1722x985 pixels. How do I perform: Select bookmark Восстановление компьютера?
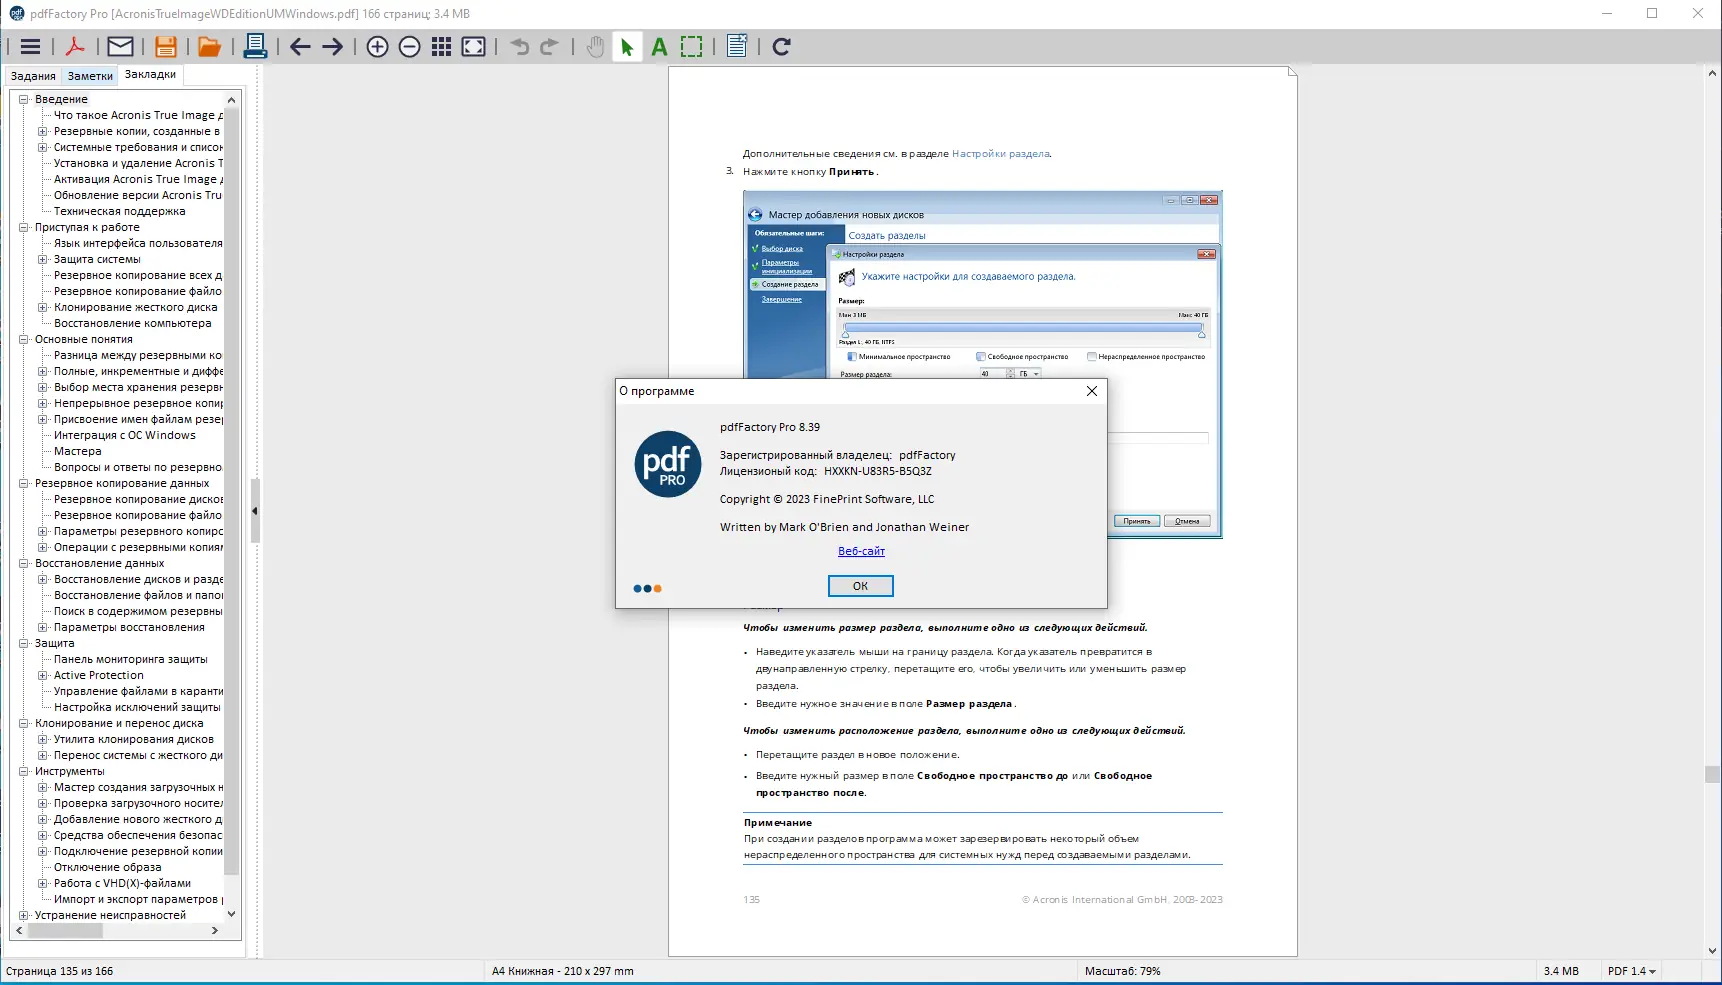tap(132, 323)
